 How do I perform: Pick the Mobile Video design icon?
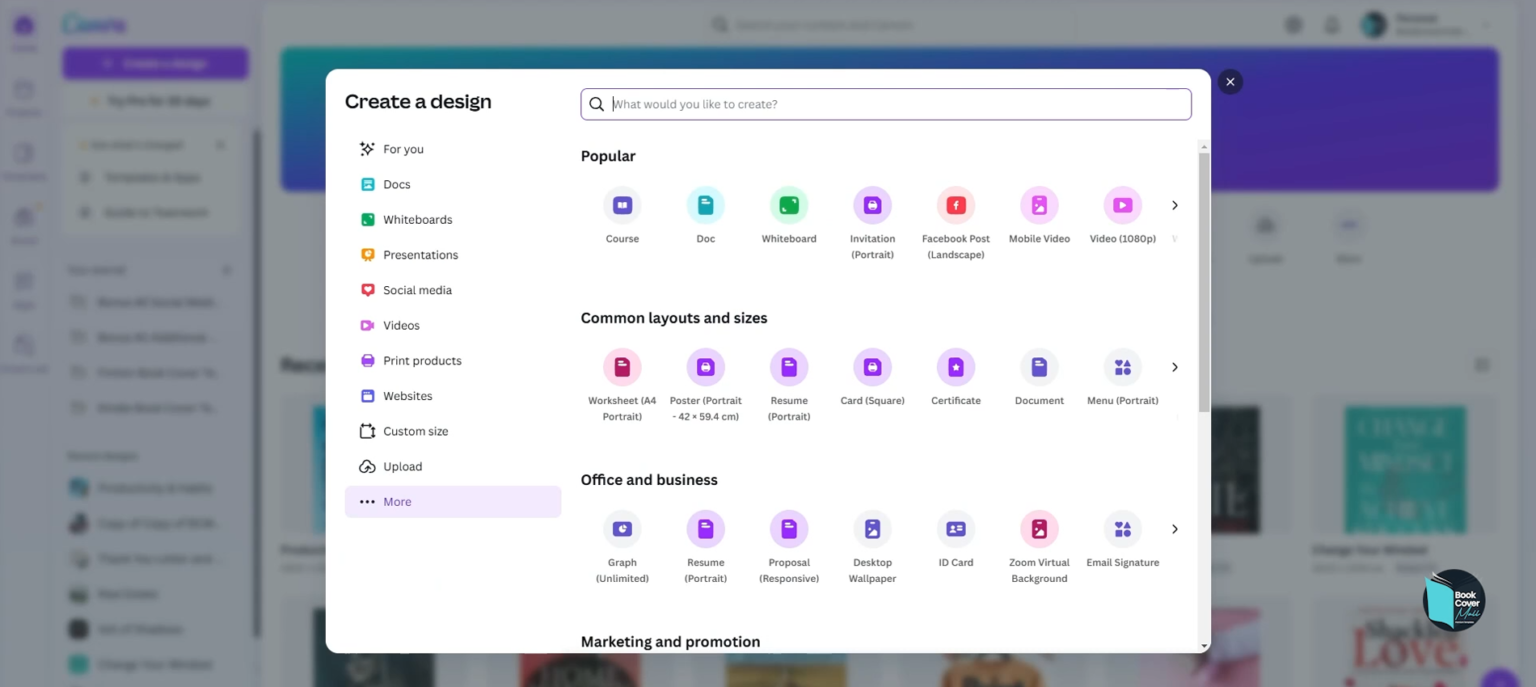(1039, 206)
